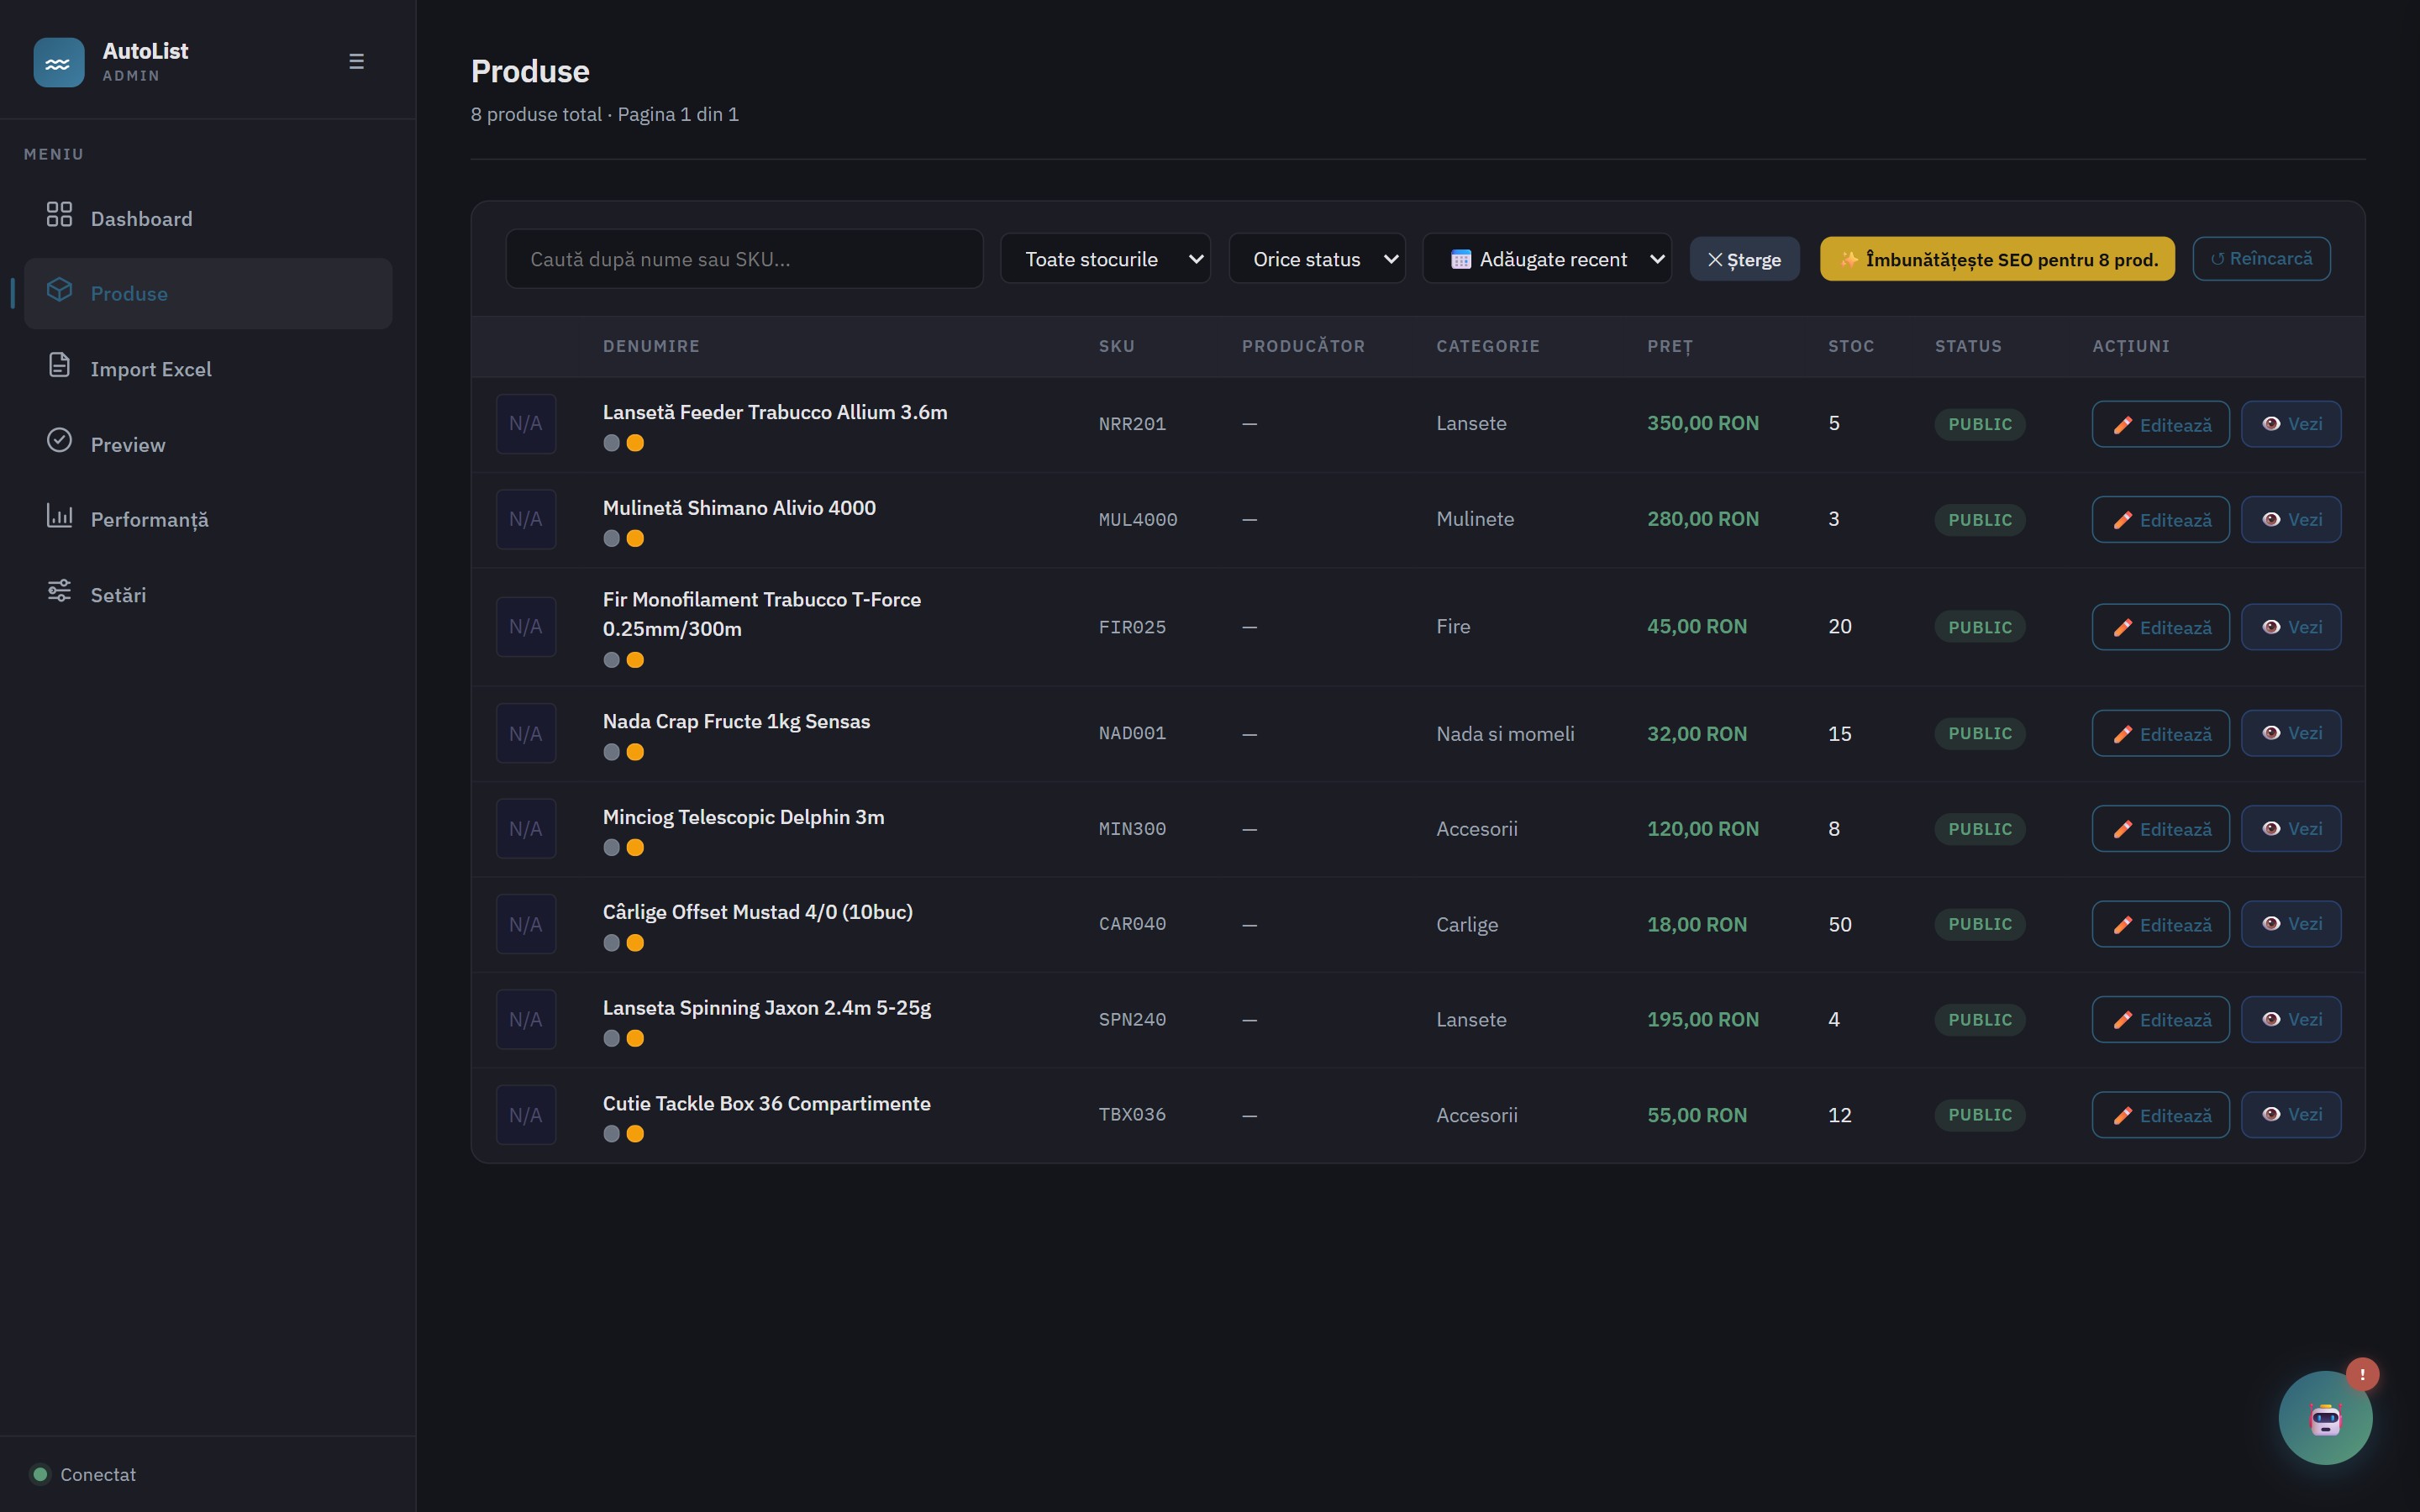
Task: Collapse sidebar with hamburger menu icon
Action: click(x=356, y=62)
